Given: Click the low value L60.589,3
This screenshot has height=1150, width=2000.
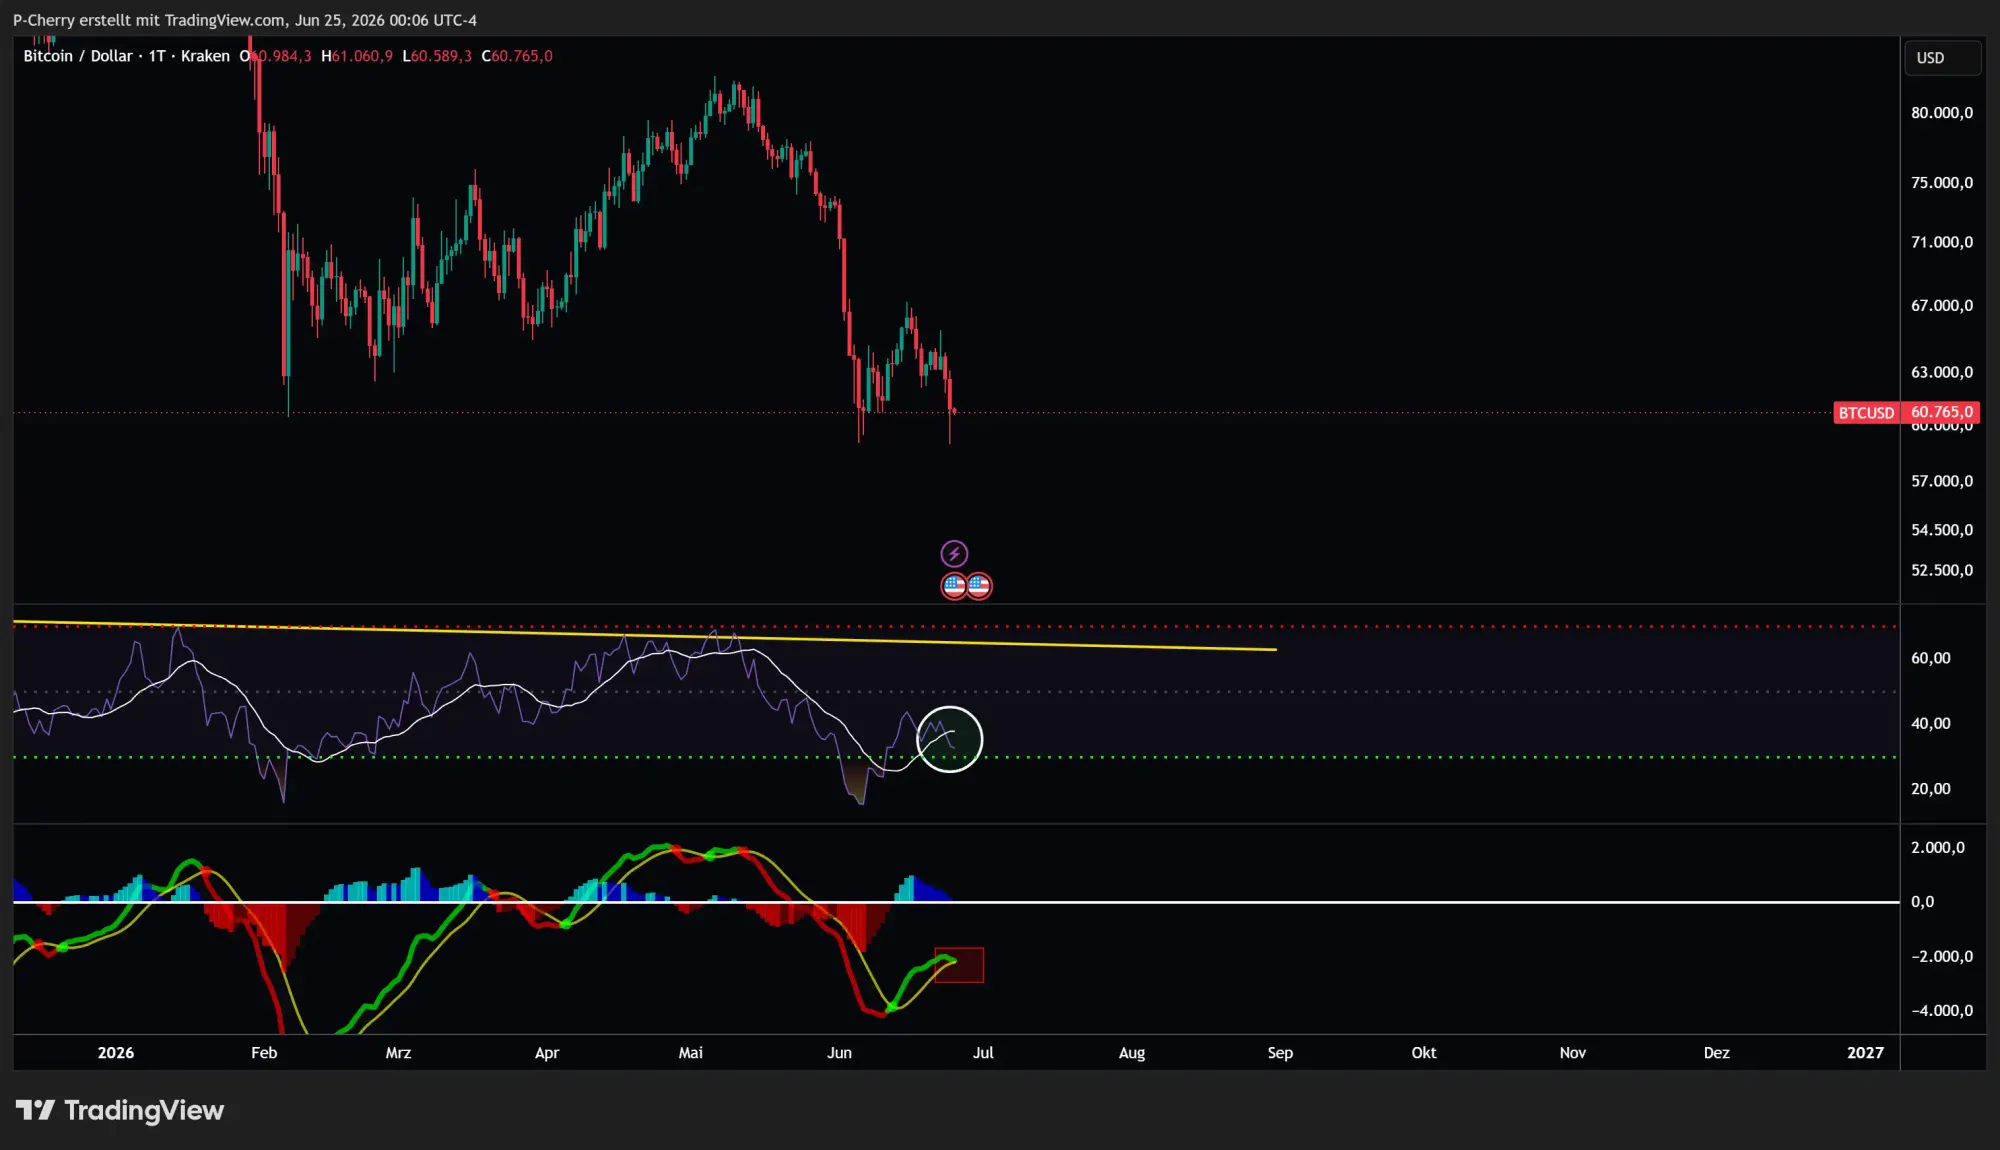Looking at the screenshot, I should (x=437, y=56).
